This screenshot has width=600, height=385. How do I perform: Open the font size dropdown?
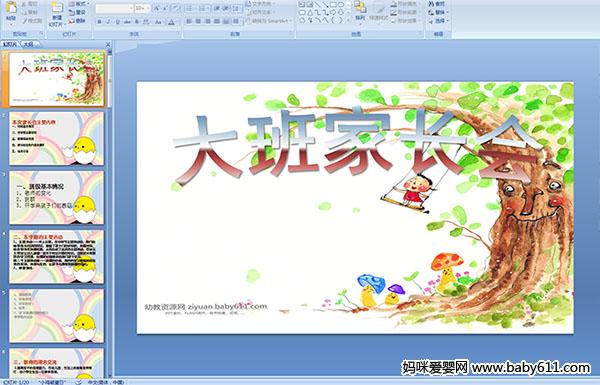point(148,8)
